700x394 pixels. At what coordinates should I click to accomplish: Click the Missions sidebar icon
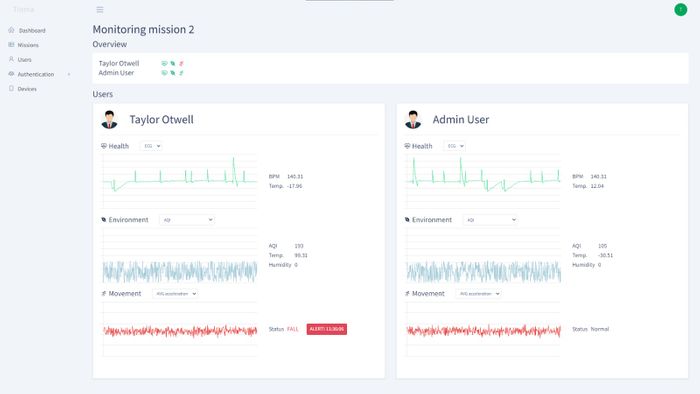click(x=12, y=45)
